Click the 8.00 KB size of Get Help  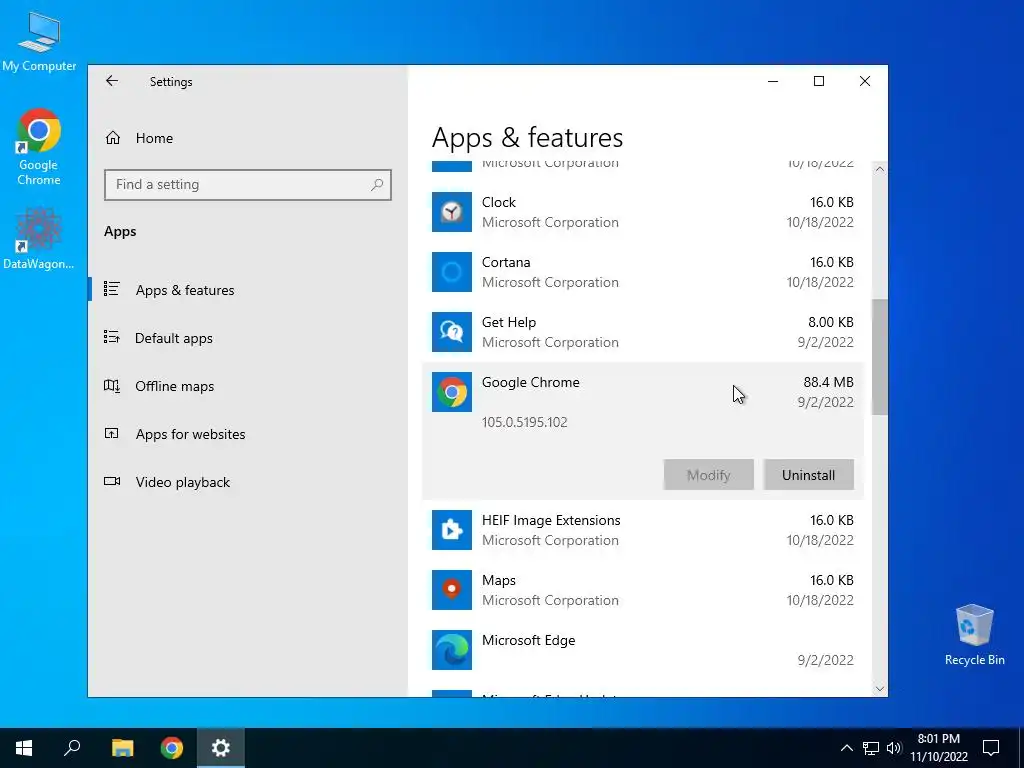(830, 323)
